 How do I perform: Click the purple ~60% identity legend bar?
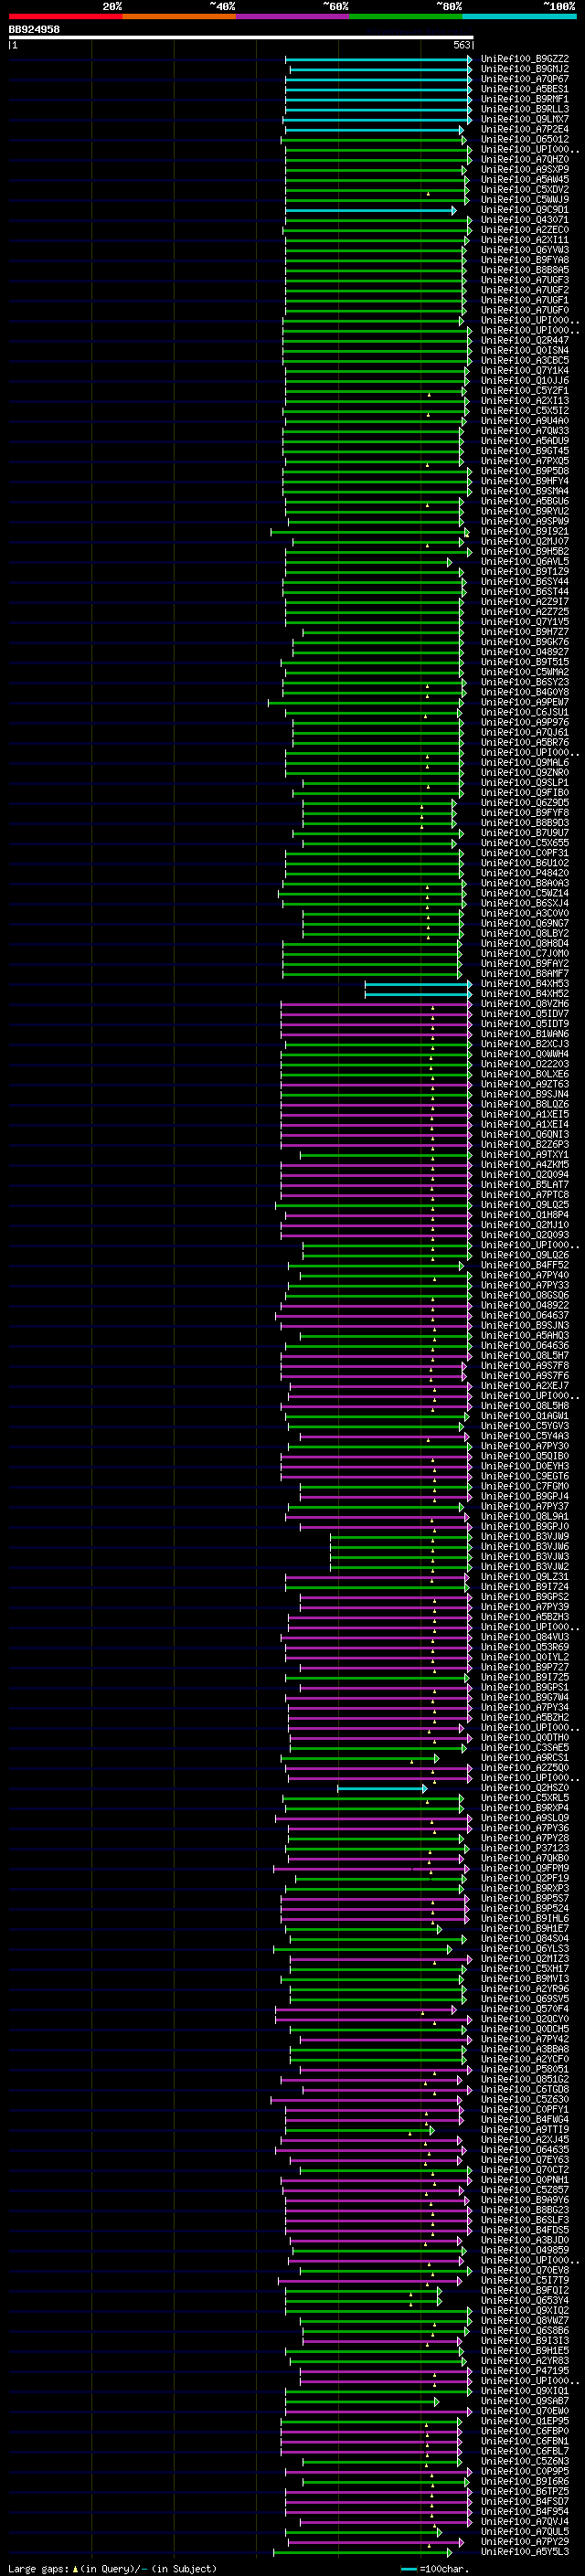click(x=293, y=16)
